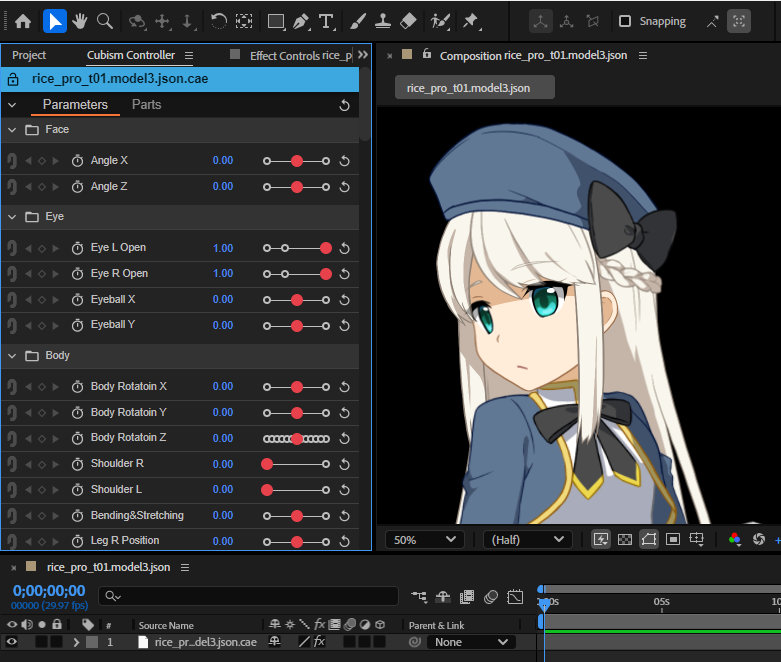Image resolution: width=781 pixels, height=662 pixels.
Task: Click the Angle X slider handle
Action: [x=297, y=161]
